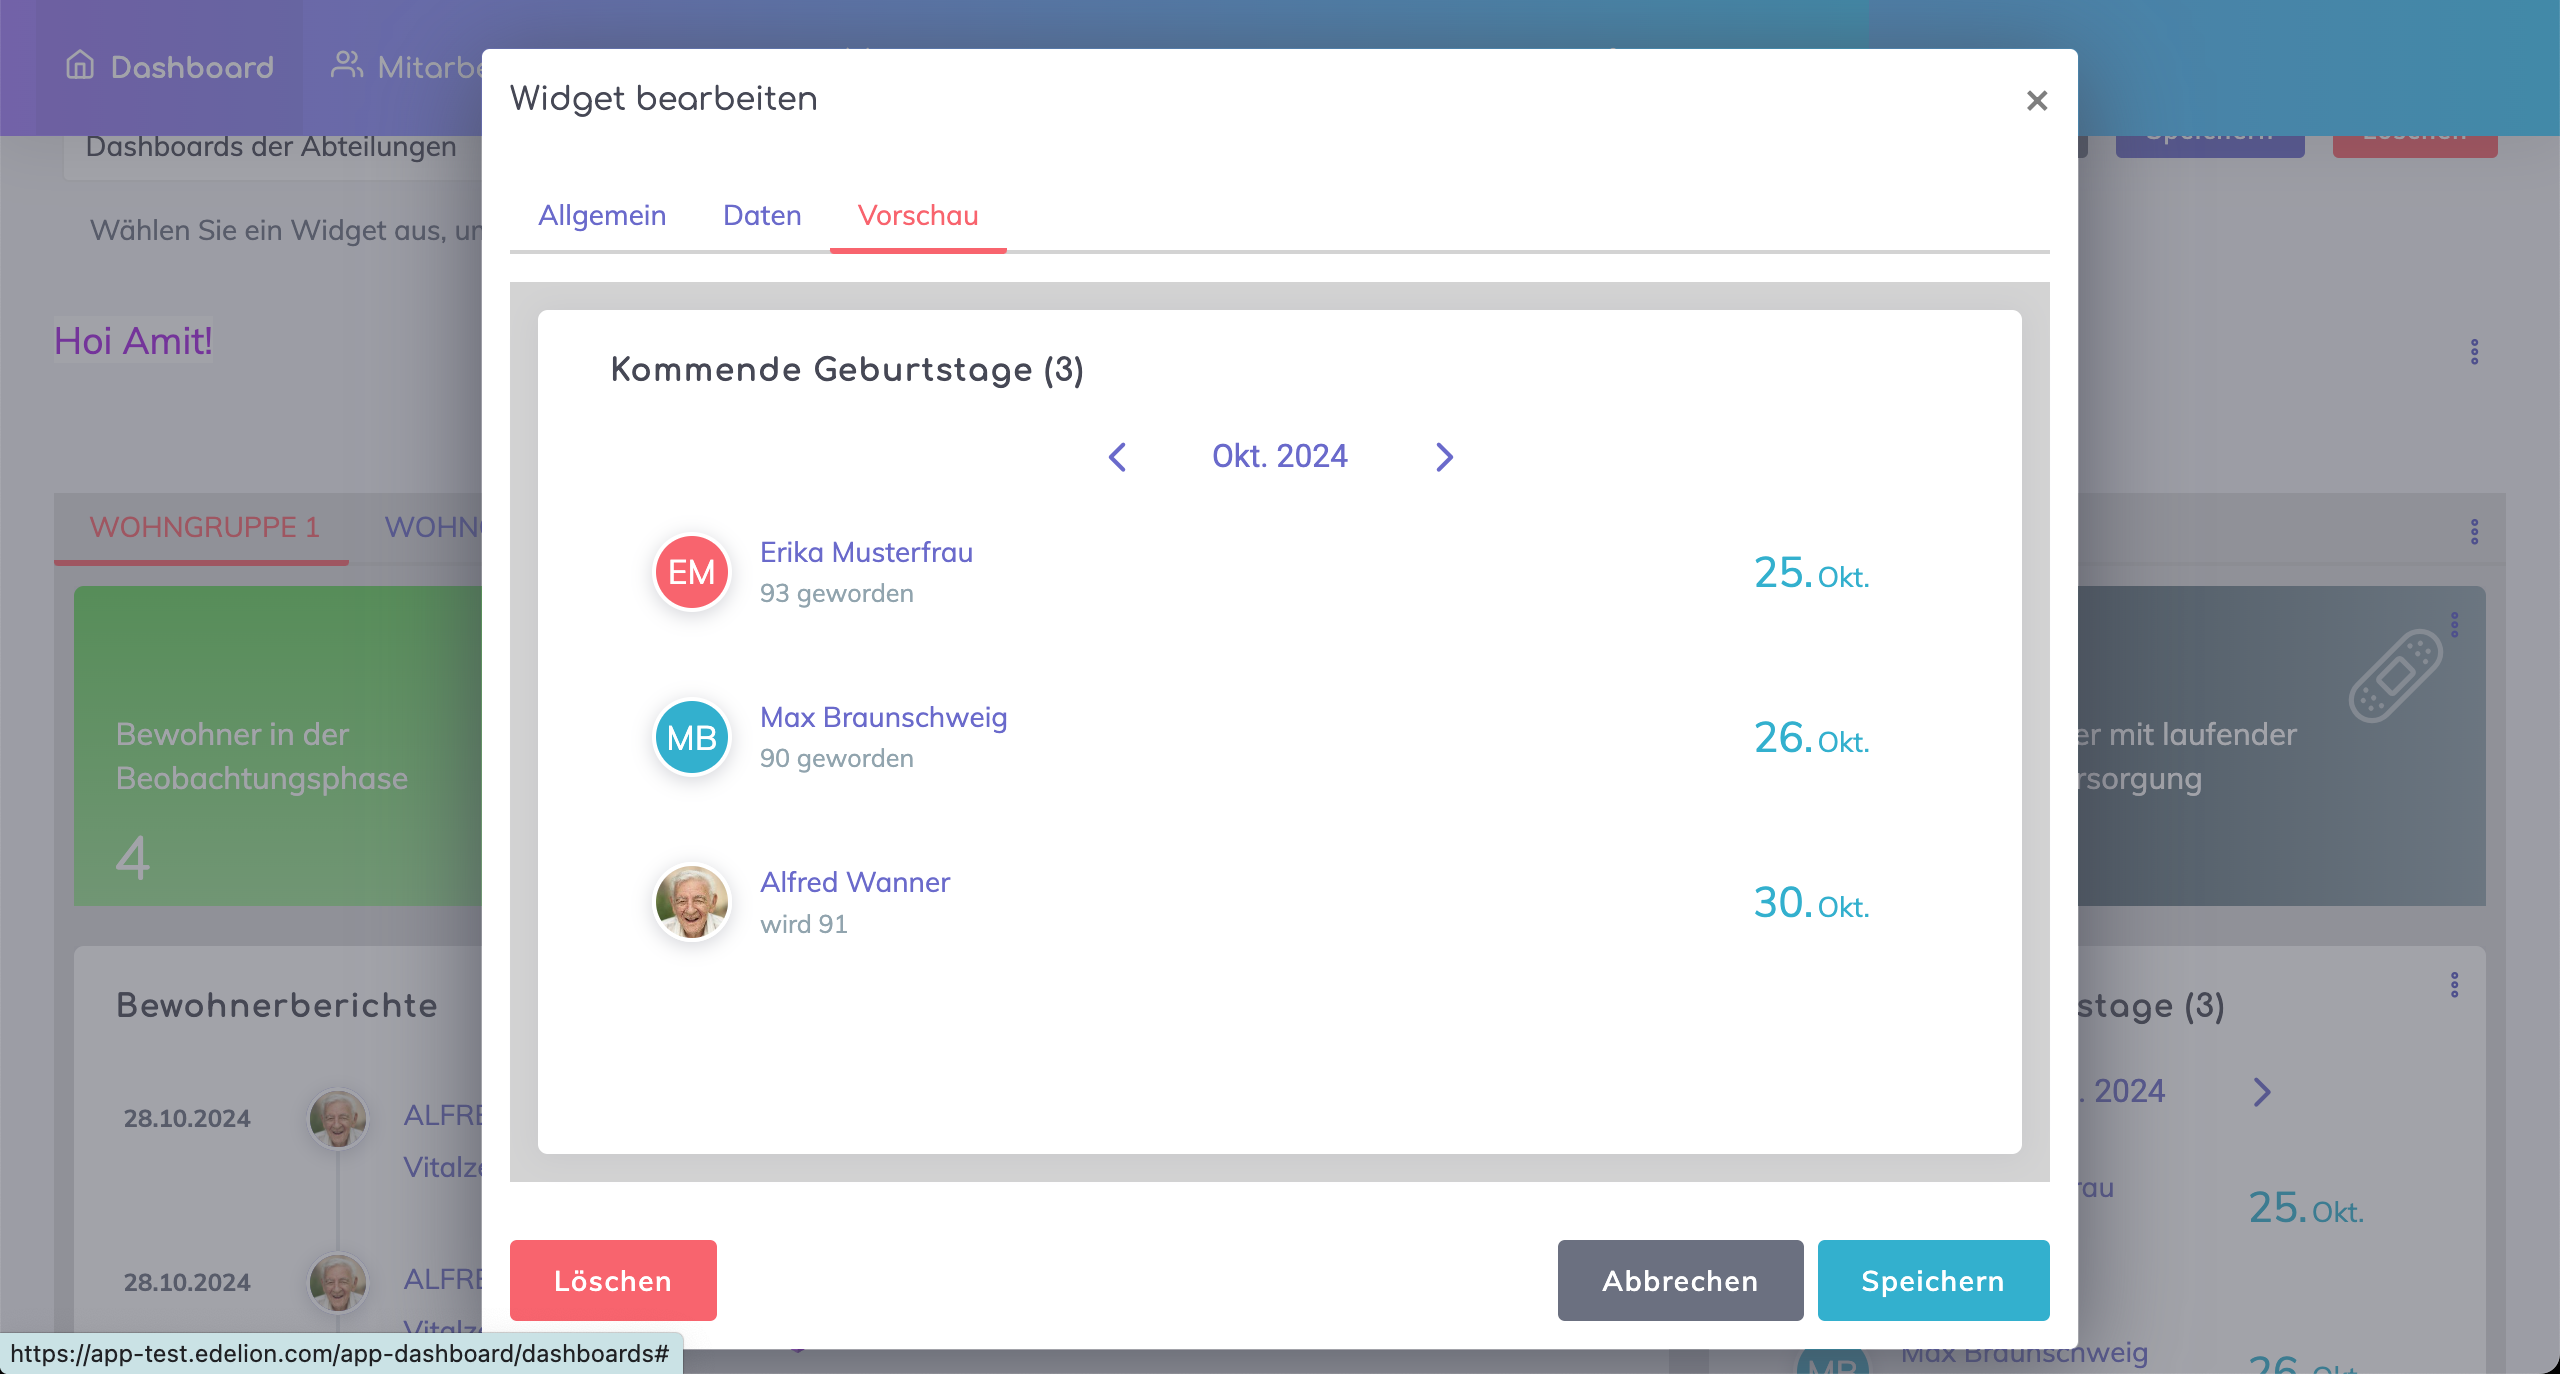
Task: Close the Widget bearbeiten dialog
Action: tap(2036, 101)
